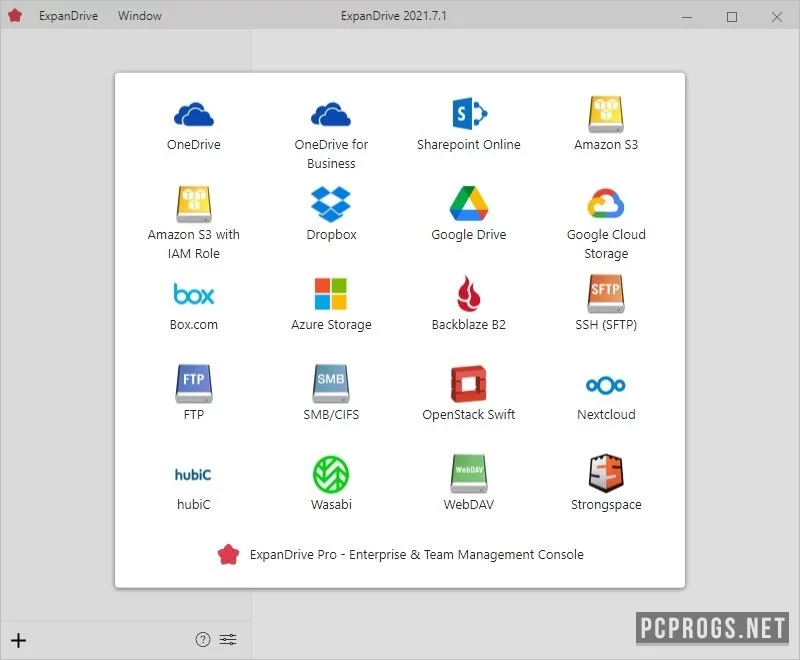
Task: Click the "Wasabi" label text
Action: click(331, 504)
